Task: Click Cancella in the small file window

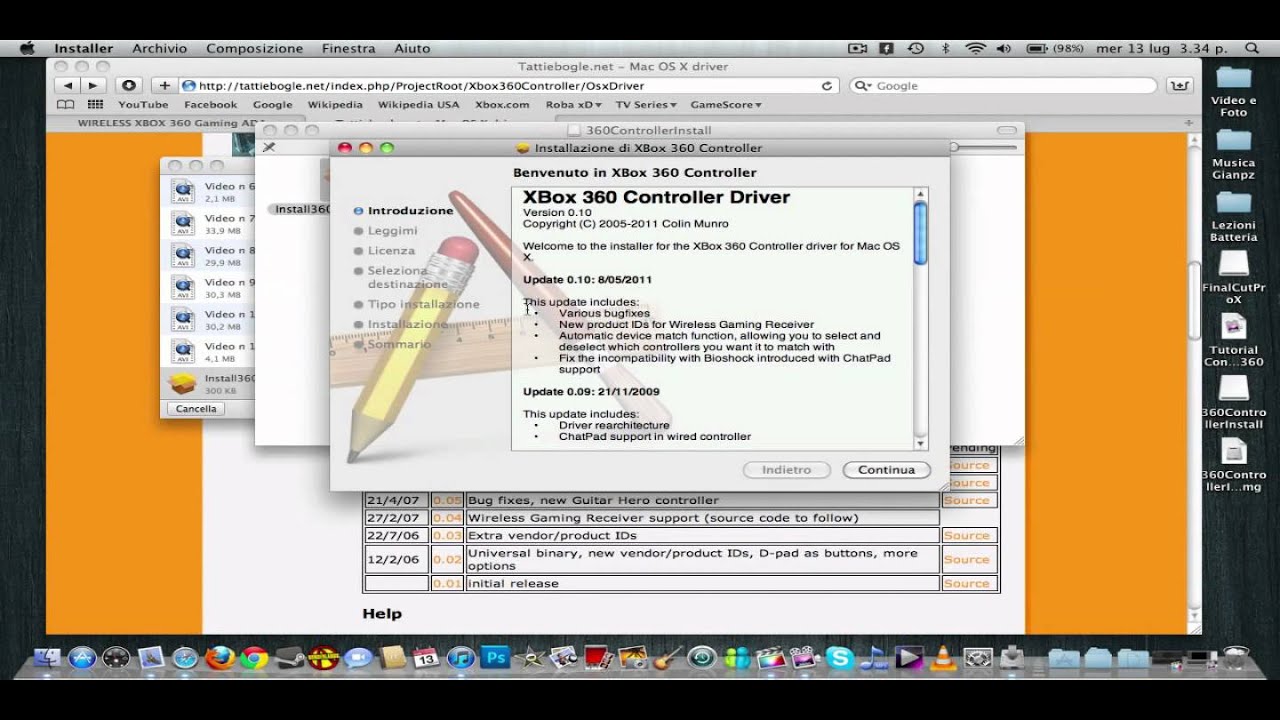Action: click(x=196, y=409)
